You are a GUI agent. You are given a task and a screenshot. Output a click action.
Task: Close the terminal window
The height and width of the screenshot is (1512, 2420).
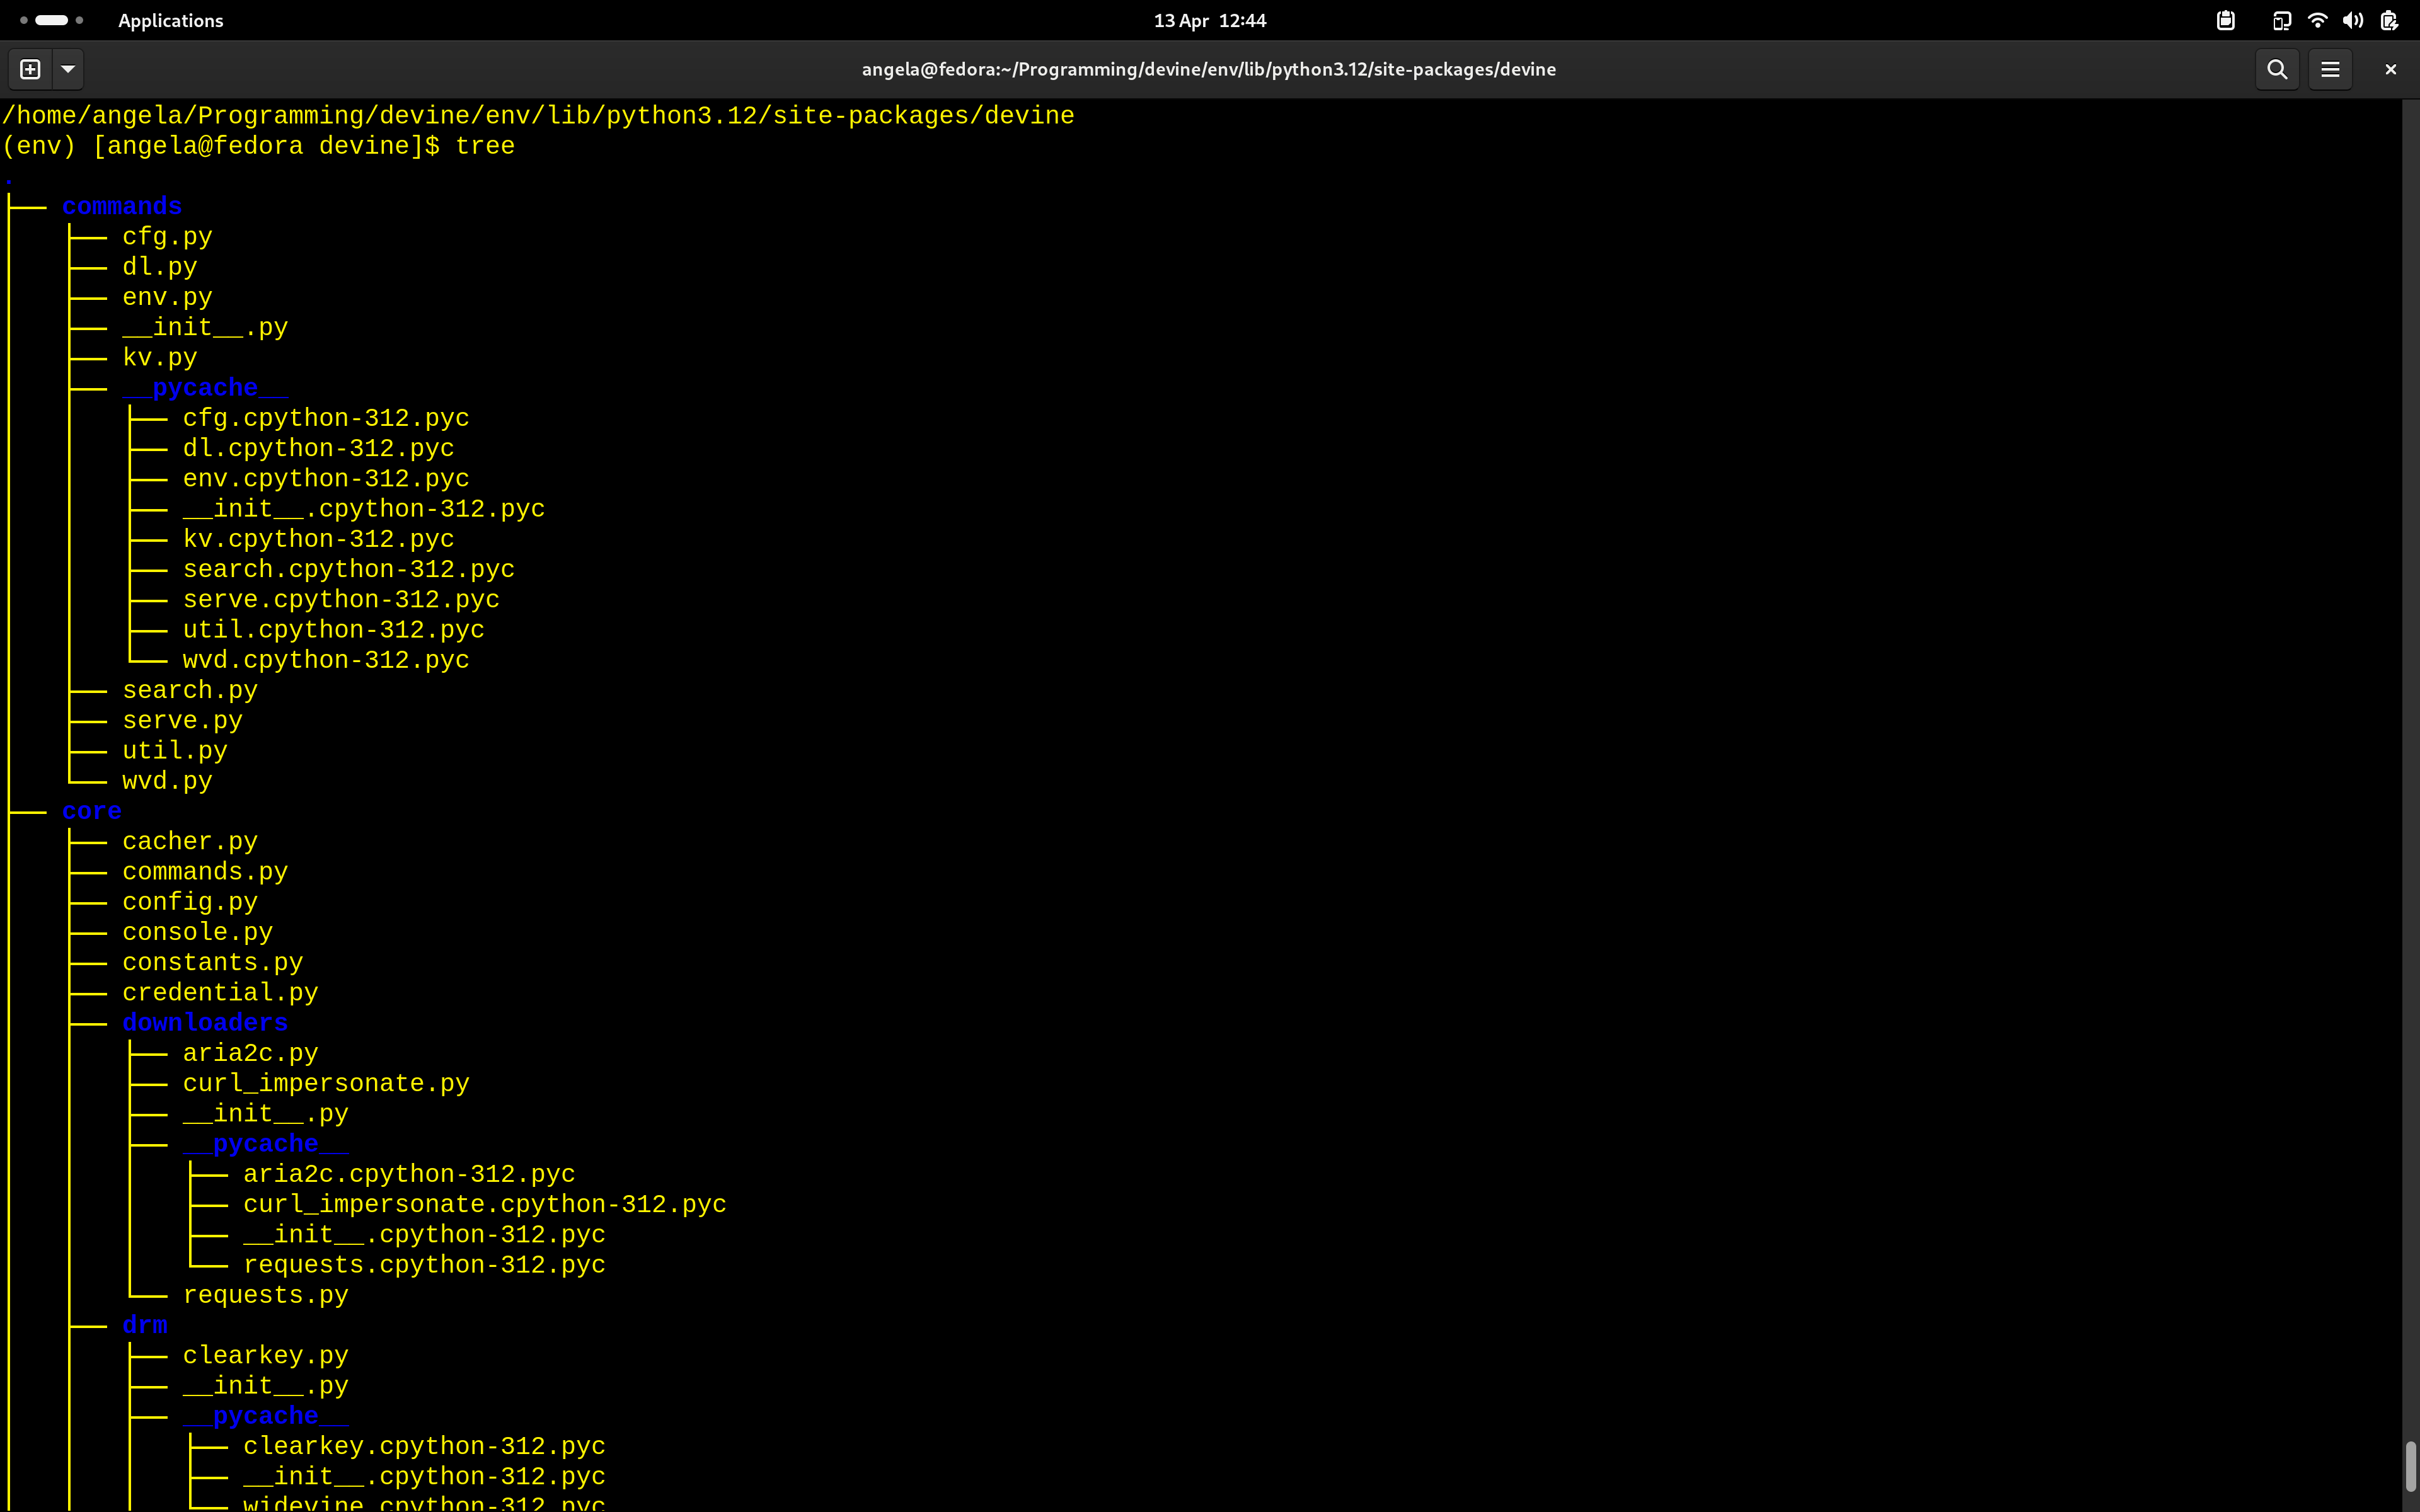pos(2390,69)
